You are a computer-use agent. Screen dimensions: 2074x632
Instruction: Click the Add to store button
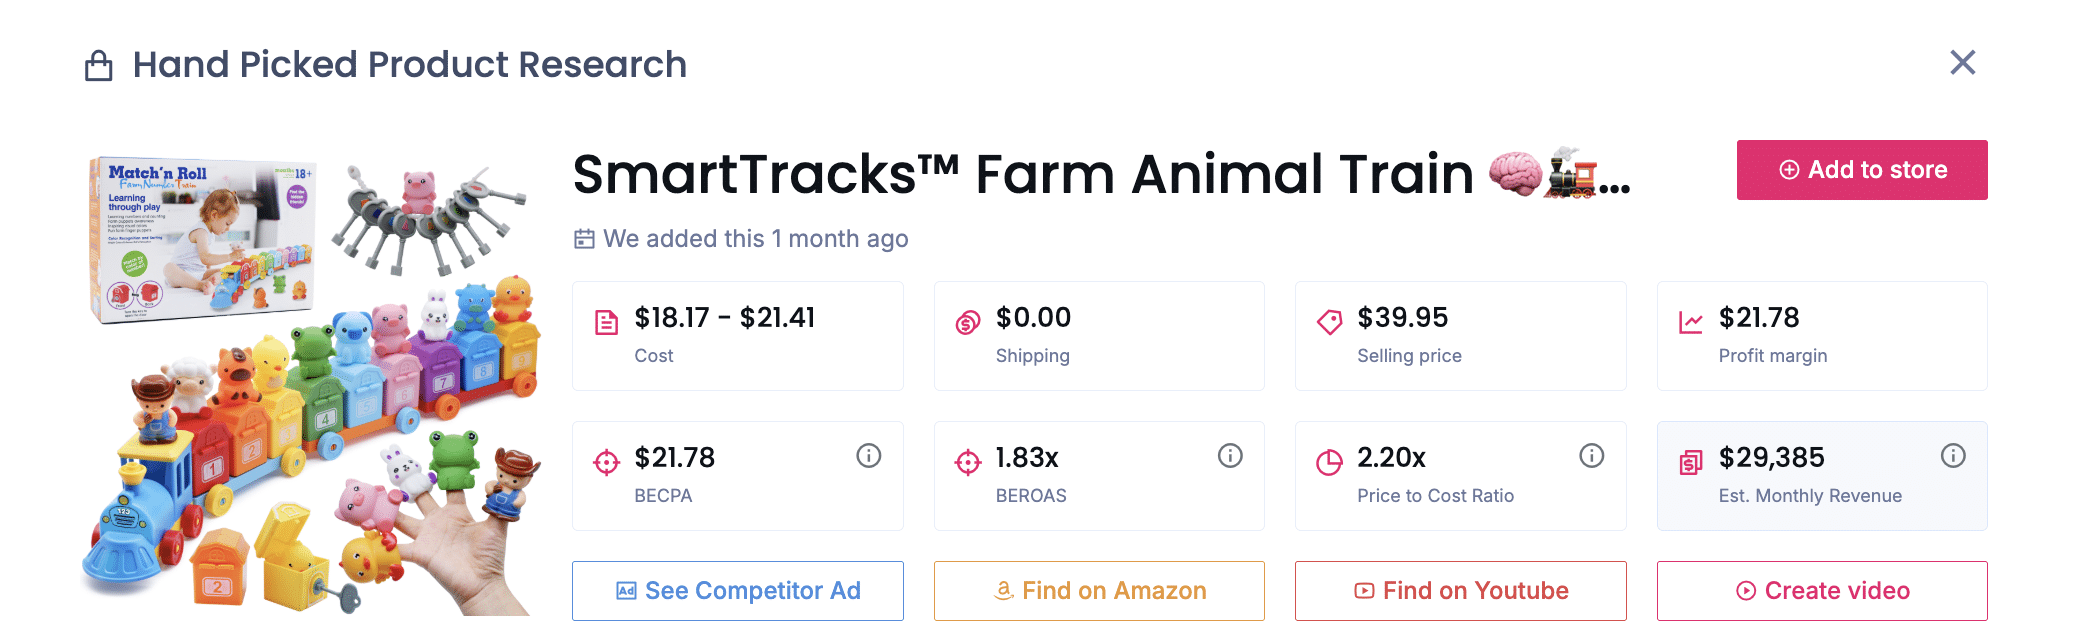[1861, 169]
